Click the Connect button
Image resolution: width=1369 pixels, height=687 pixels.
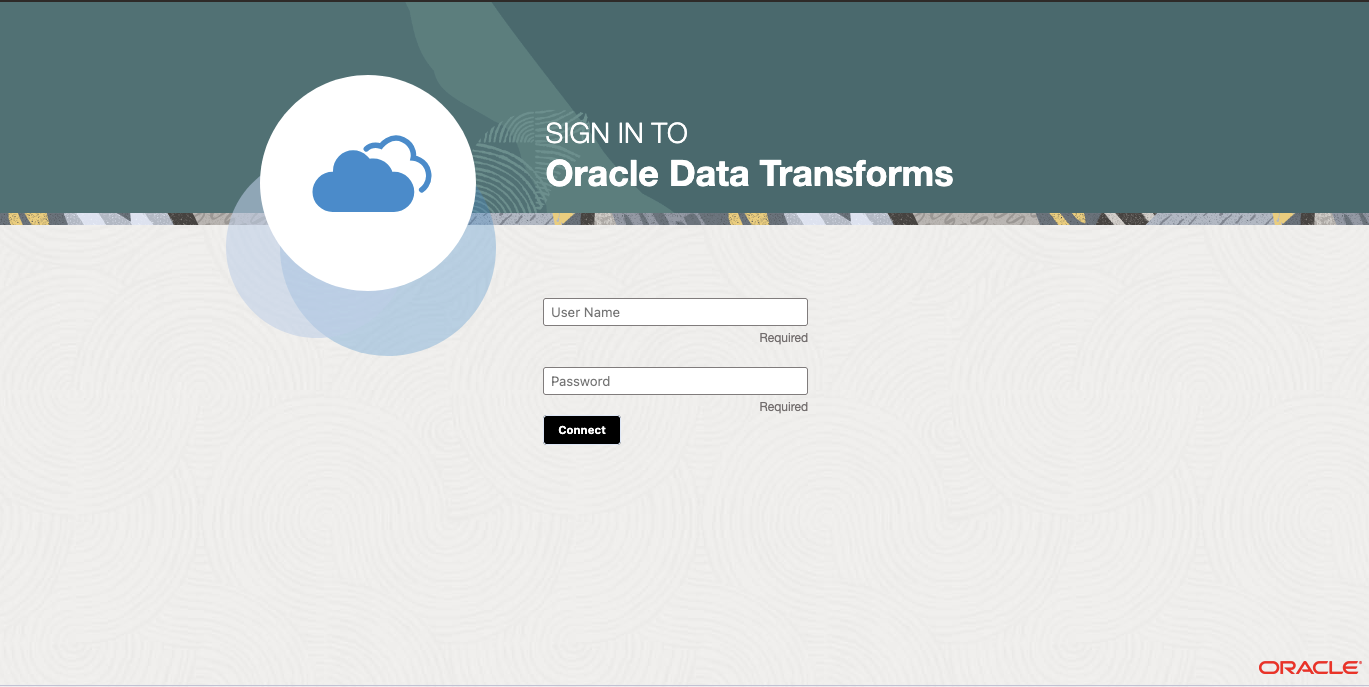pos(582,430)
